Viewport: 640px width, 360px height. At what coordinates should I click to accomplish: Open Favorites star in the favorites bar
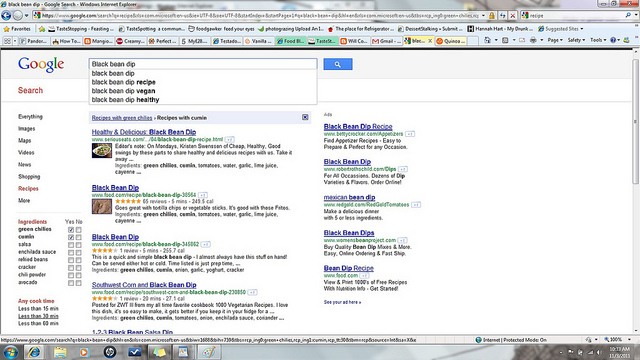point(17,29)
